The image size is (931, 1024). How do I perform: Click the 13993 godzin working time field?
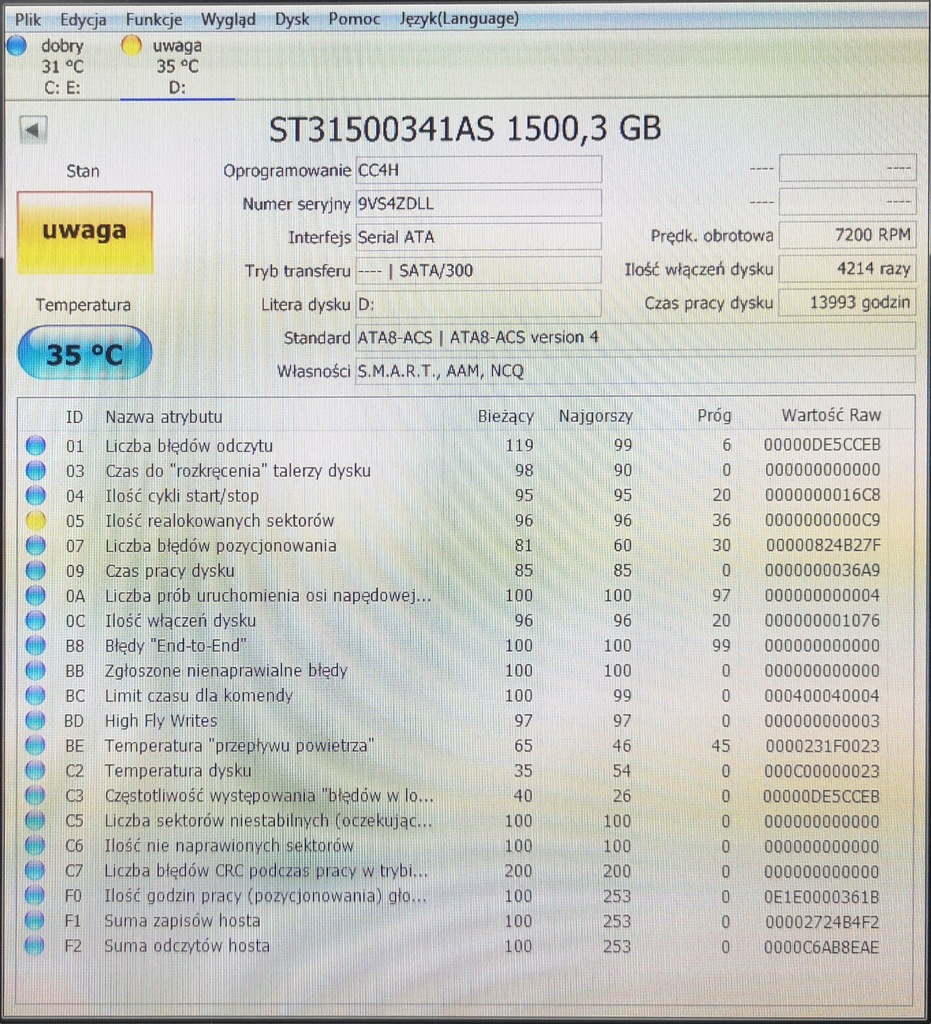tap(847, 302)
